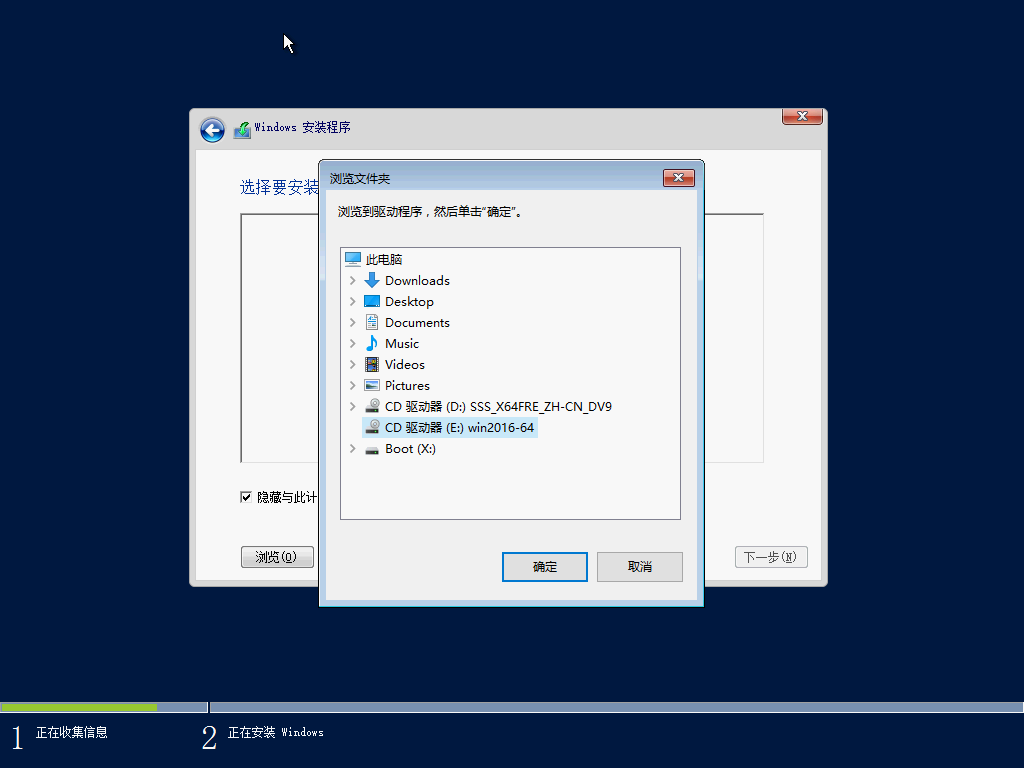Click the green progress bar at bottom
Image resolution: width=1024 pixels, height=768 pixels.
(x=79, y=707)
